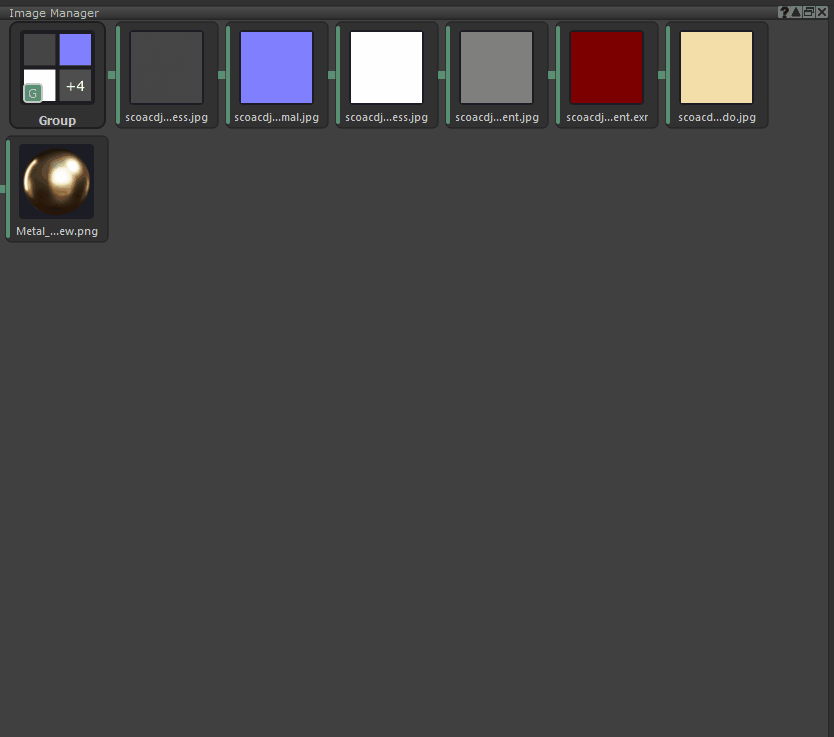The image size is (834, 737).
Task: Select the dark red EXR image swatch
Action: coord(606,67)
